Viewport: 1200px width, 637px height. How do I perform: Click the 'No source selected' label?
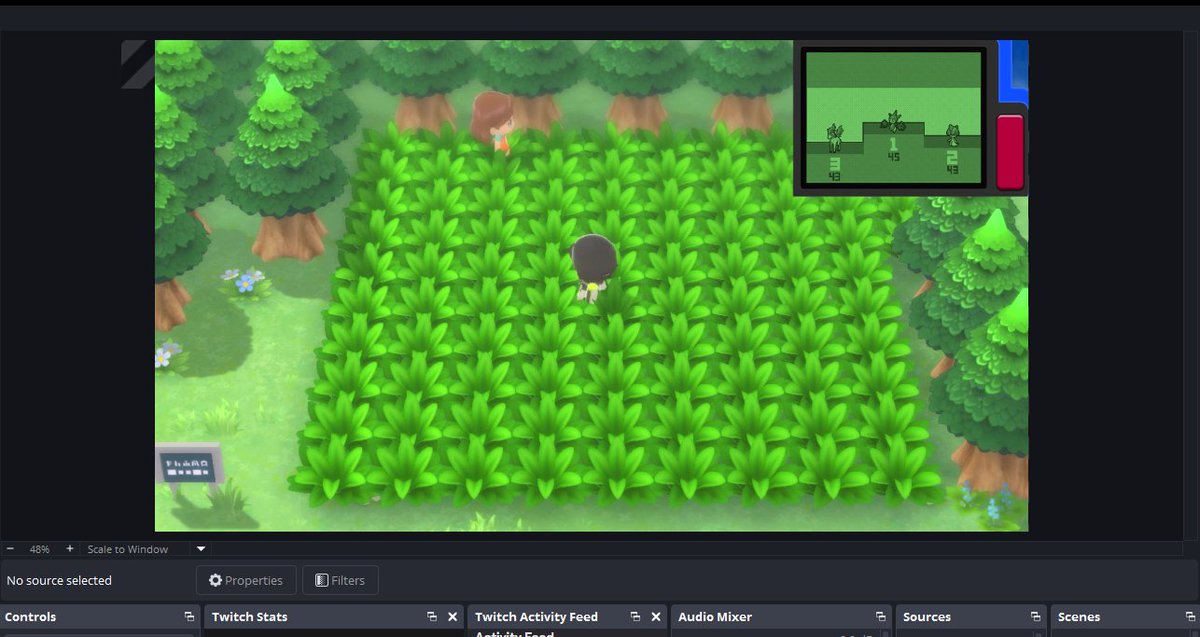click(59, 580)
